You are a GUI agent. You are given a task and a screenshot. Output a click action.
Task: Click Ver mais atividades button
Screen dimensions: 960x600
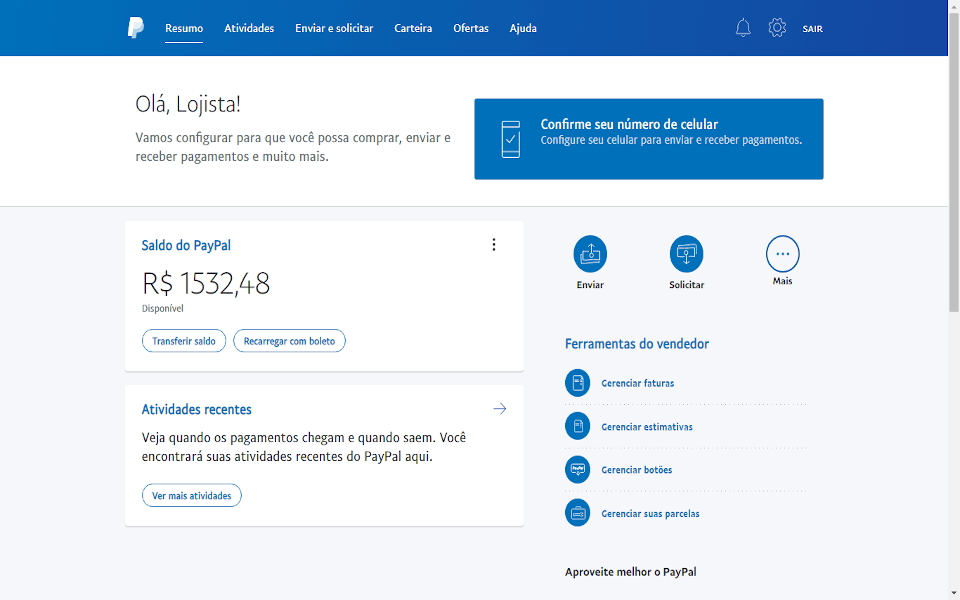(x=192, y=495)
